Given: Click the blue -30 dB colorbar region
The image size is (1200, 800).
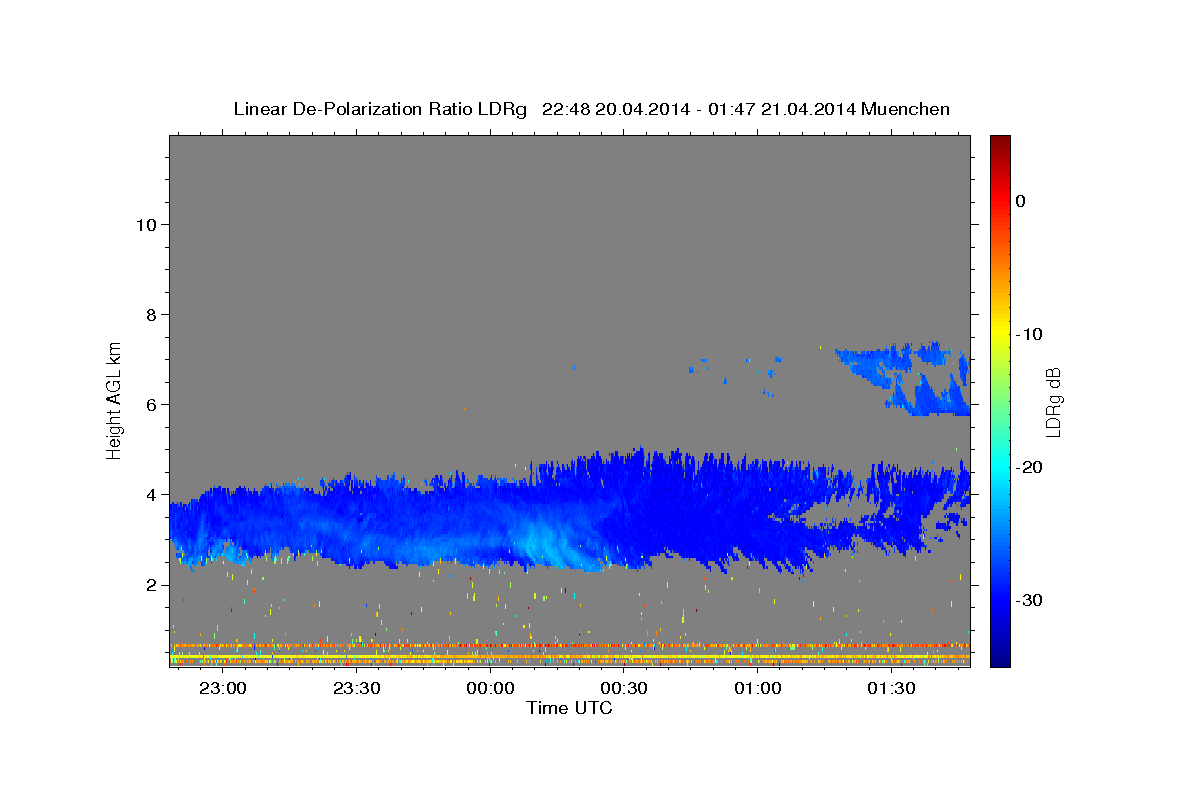Looking at the screenshot, I should [x=1000, y=600].
